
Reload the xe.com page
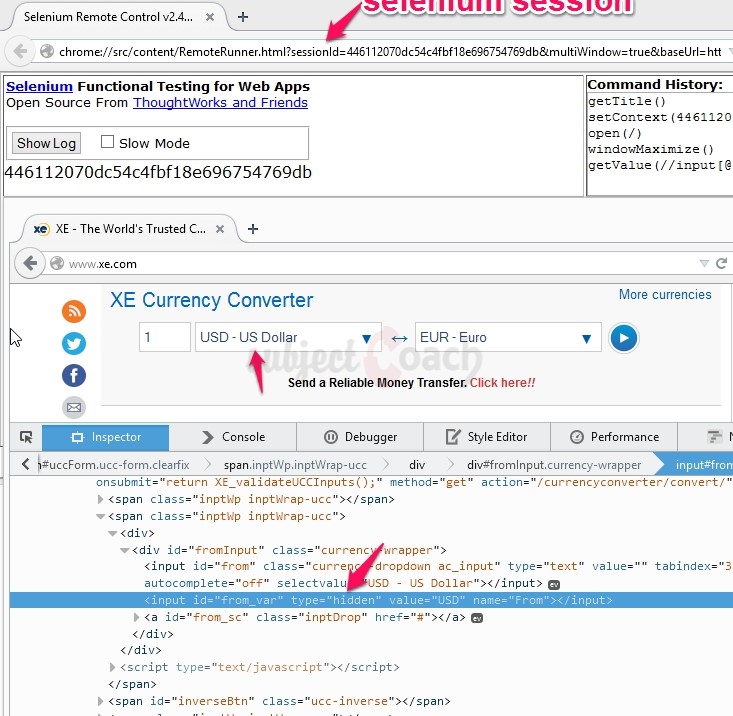[721, 263]
